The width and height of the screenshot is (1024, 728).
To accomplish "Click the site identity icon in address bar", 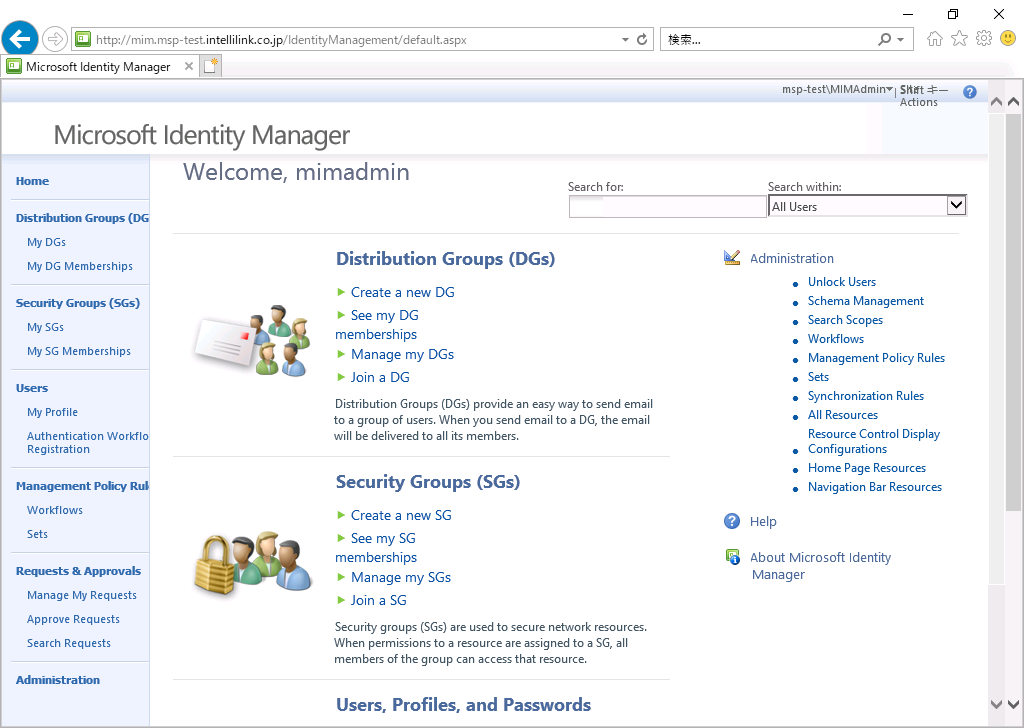I will pyautogui.click(x=83, y=39).
